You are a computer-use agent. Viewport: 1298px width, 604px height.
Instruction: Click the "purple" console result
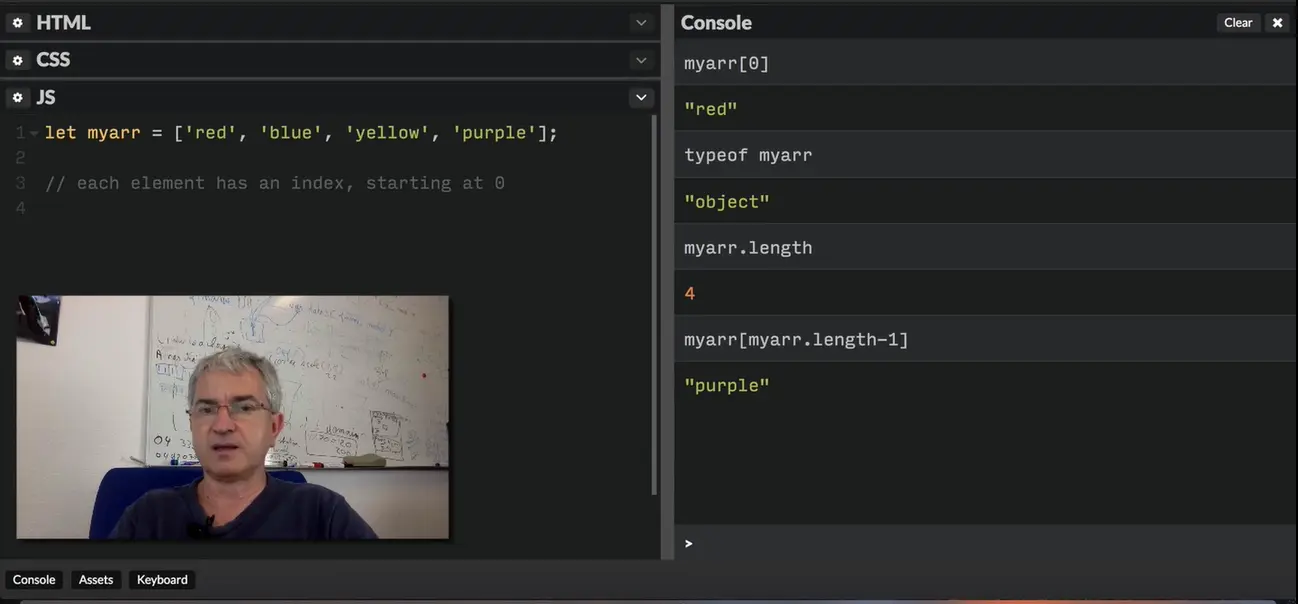tap(727, 385)
